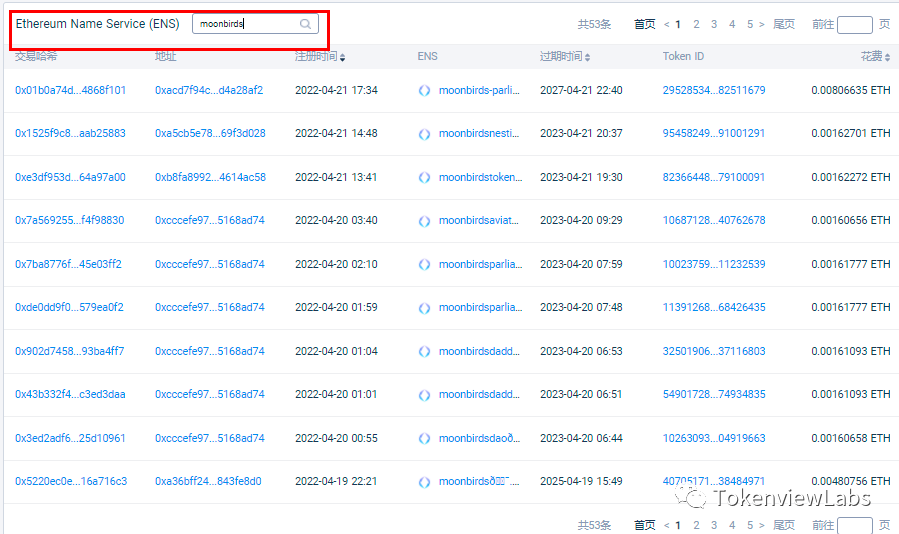Open Token ID 10687128...40762678
This screenshot has height=534, width=899.
point(714,220)
